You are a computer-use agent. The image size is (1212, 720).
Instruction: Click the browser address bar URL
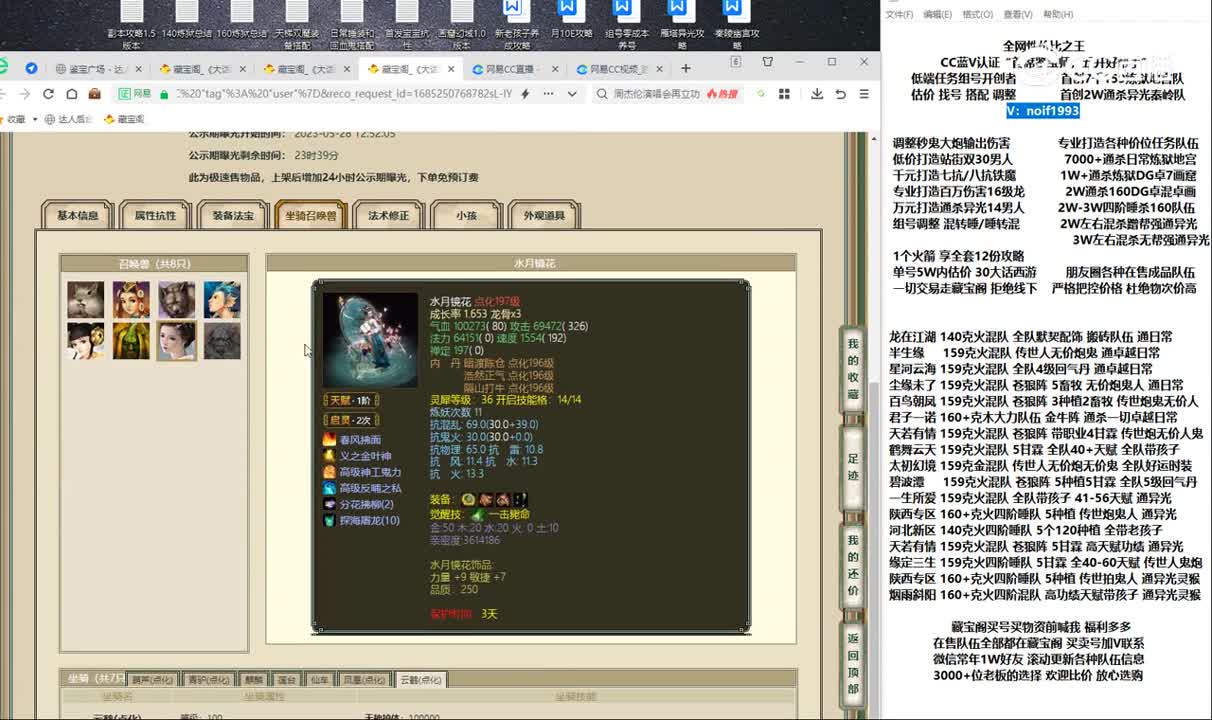click(x=344, y=94)
